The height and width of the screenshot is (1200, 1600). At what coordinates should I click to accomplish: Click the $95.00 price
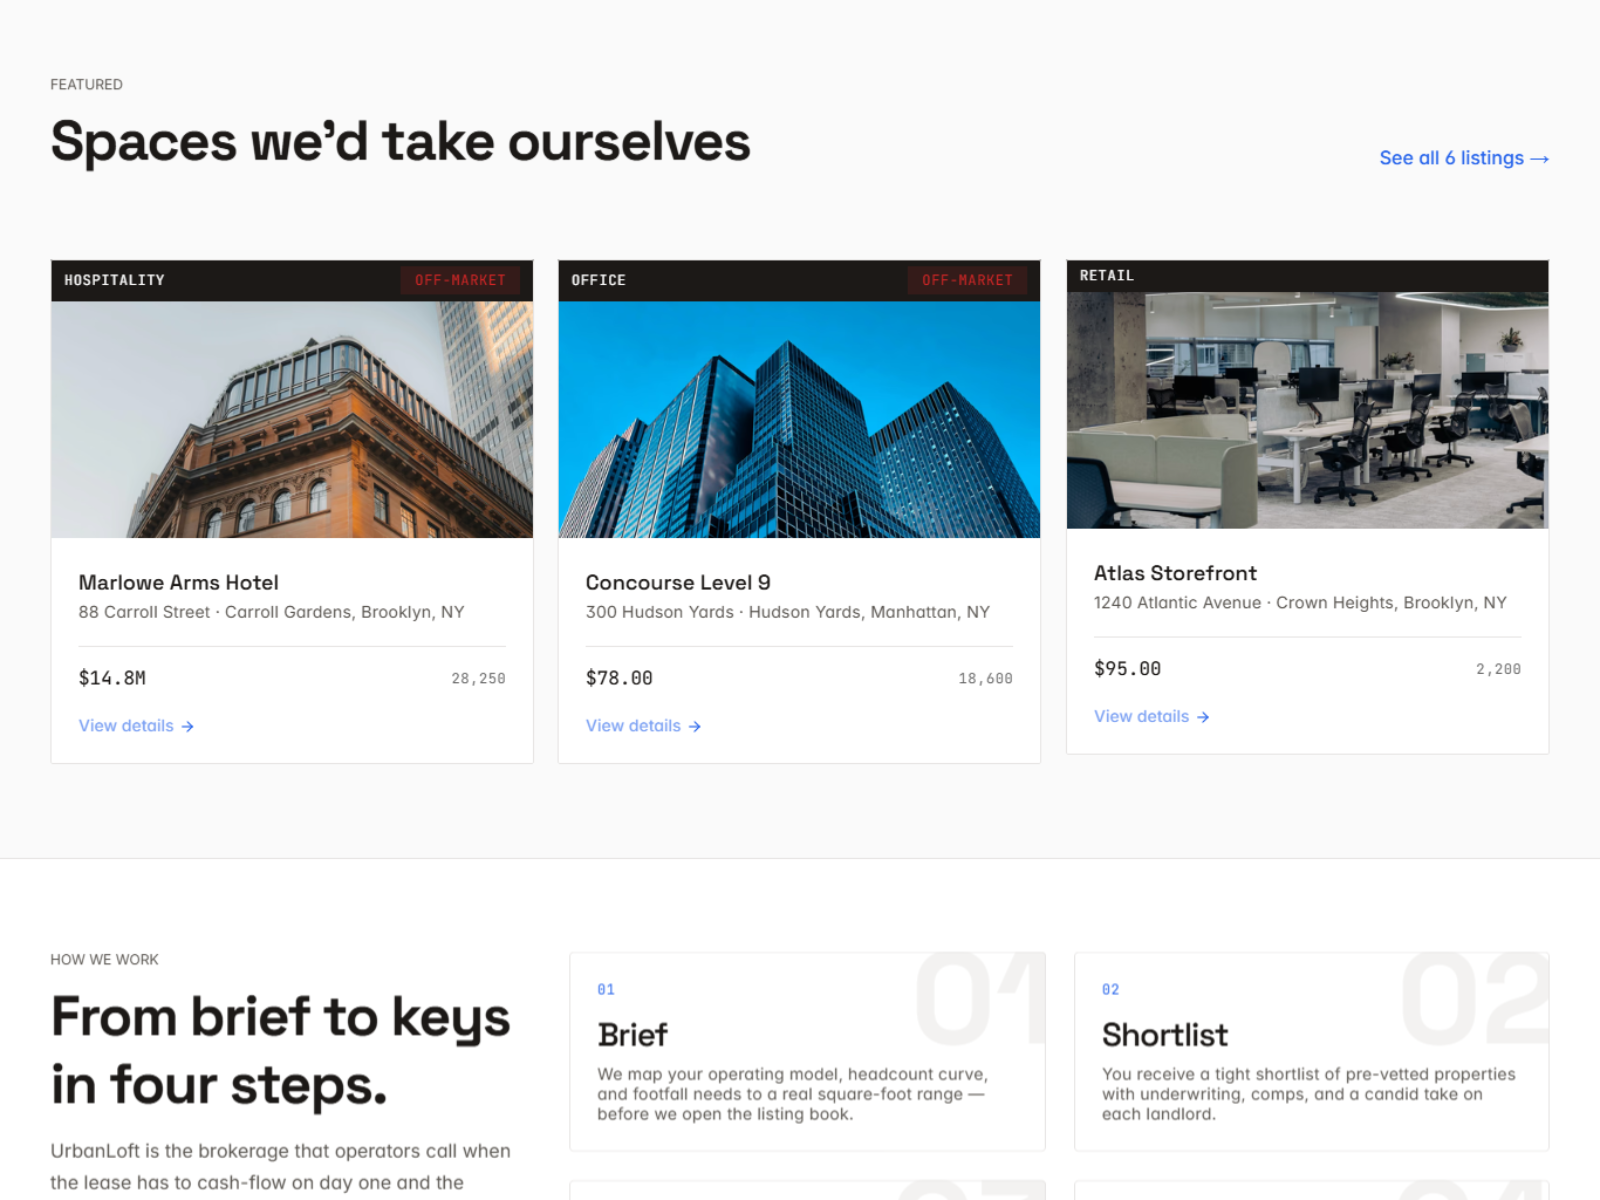pos(1127,669)
